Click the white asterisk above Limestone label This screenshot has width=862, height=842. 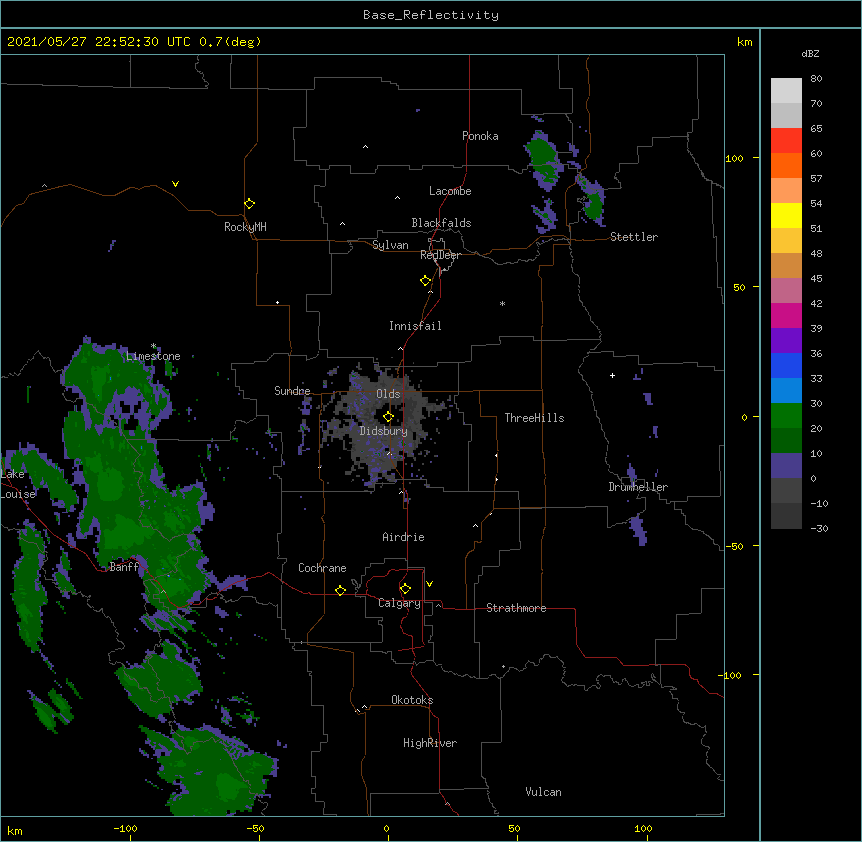tap(153, 346)
